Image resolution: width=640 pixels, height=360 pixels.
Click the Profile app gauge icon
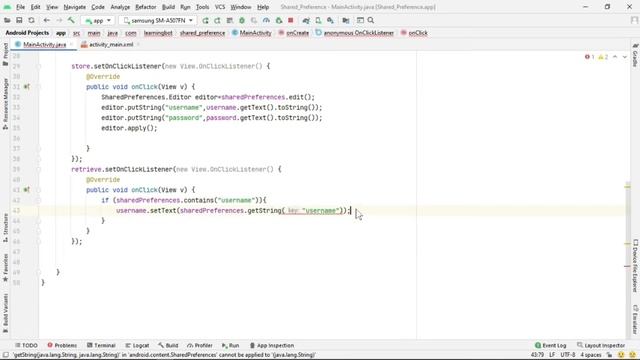coord(266,20)
